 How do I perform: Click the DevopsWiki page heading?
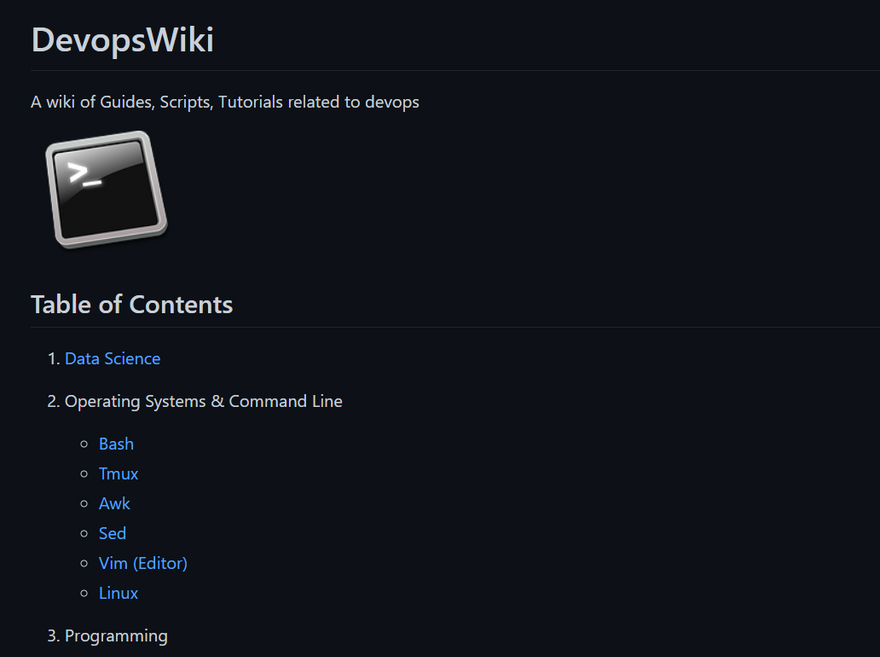122,40
